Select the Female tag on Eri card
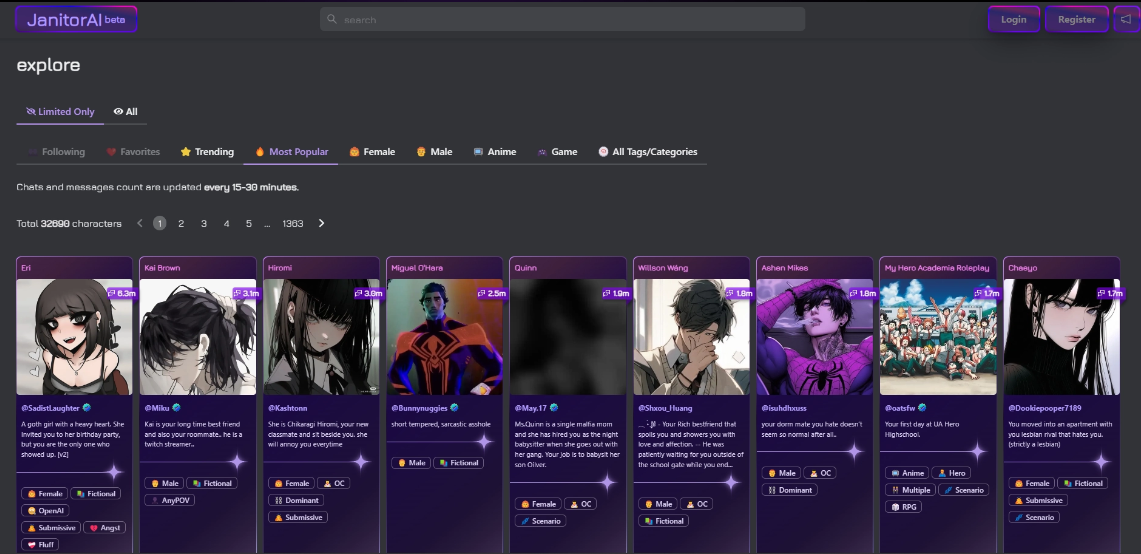The image size is (1141, 554). pyautogui.click(x=44, y=494)
